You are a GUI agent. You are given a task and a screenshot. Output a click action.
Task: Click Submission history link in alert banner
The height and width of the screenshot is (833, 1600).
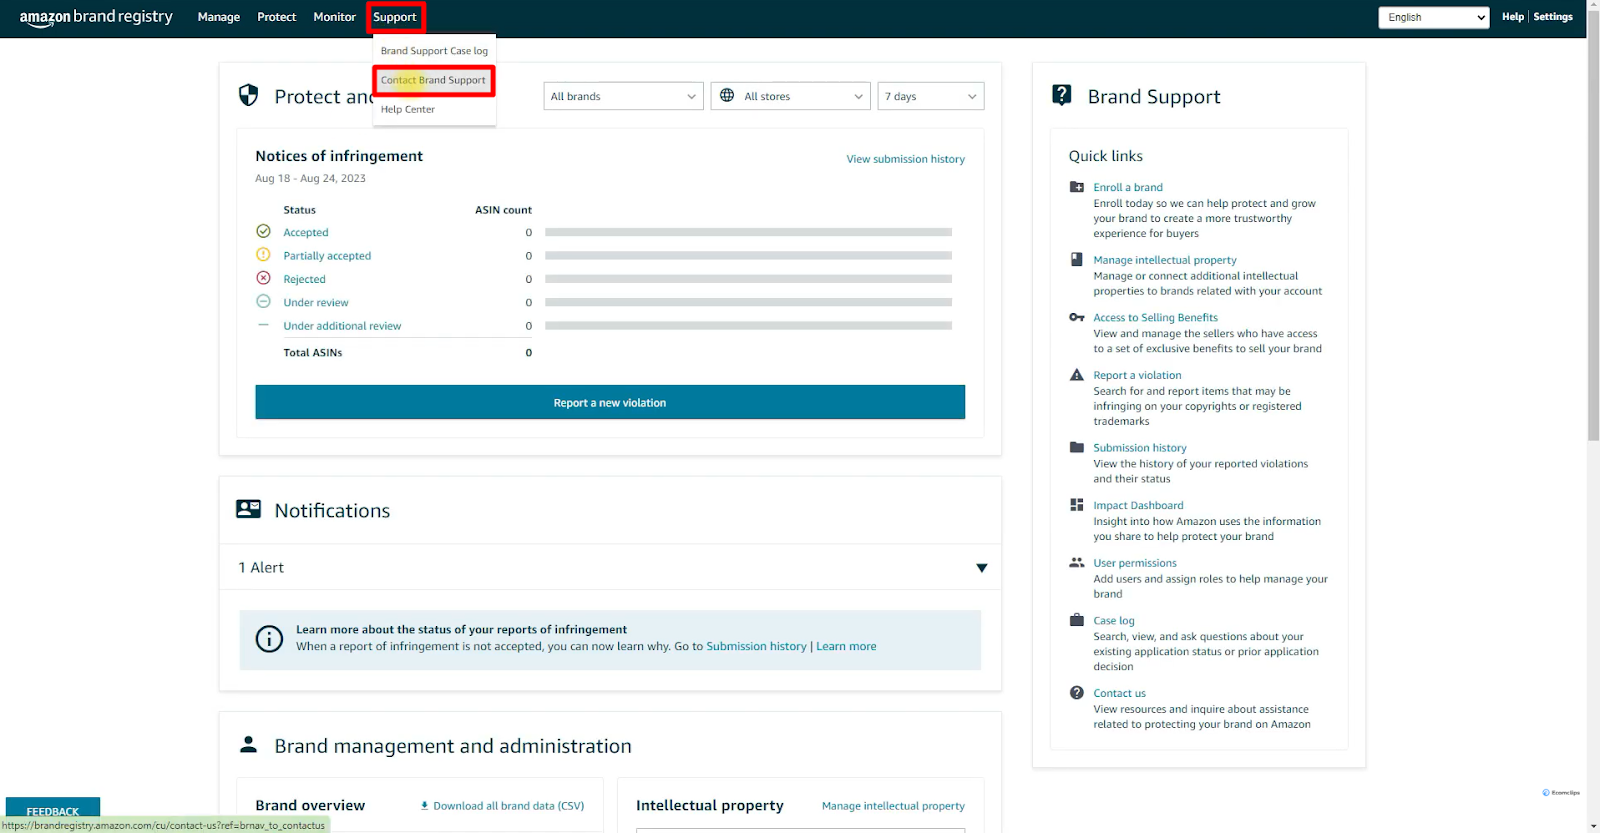756,646
